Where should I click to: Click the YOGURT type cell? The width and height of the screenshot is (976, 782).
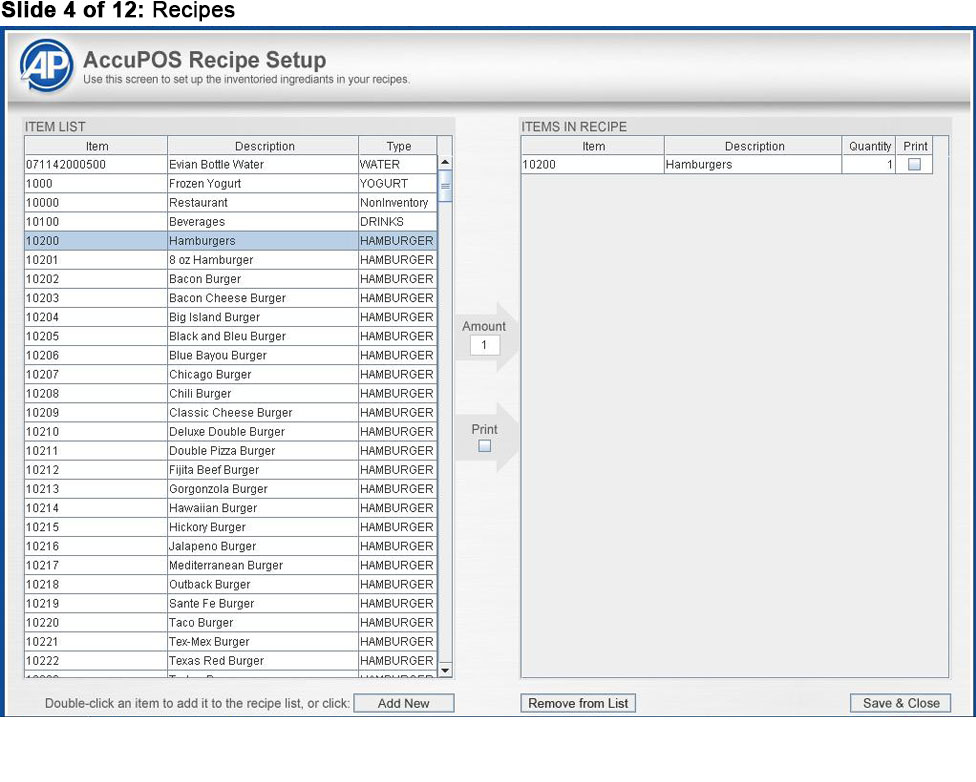tap(398, 184)
